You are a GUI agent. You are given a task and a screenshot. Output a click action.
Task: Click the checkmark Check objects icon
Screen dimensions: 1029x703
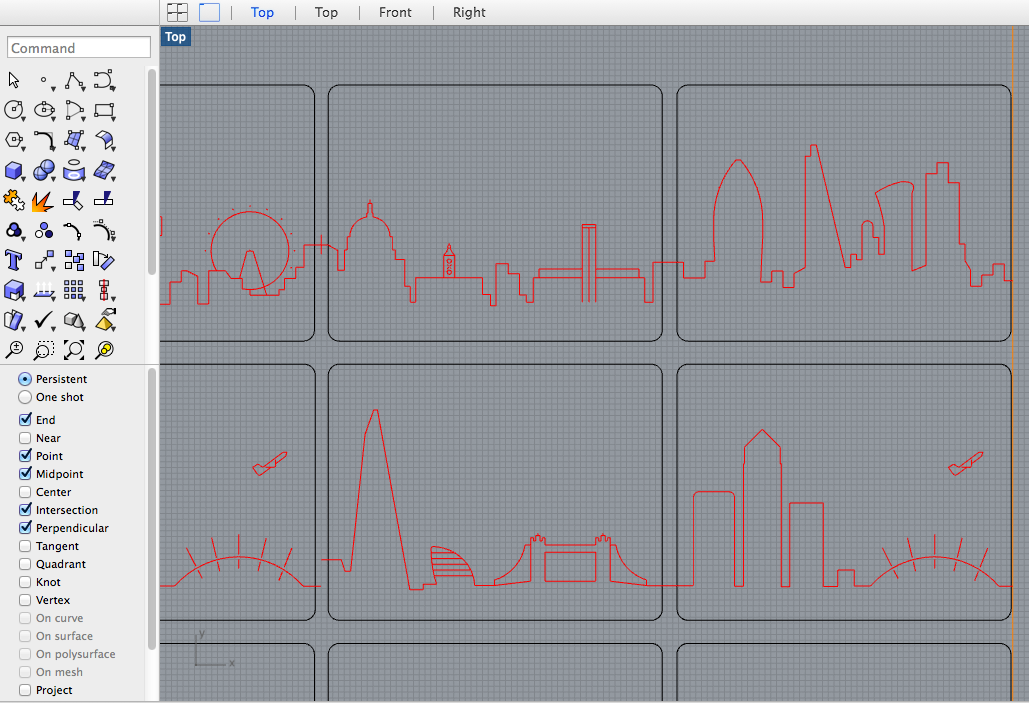coord(44,320)
